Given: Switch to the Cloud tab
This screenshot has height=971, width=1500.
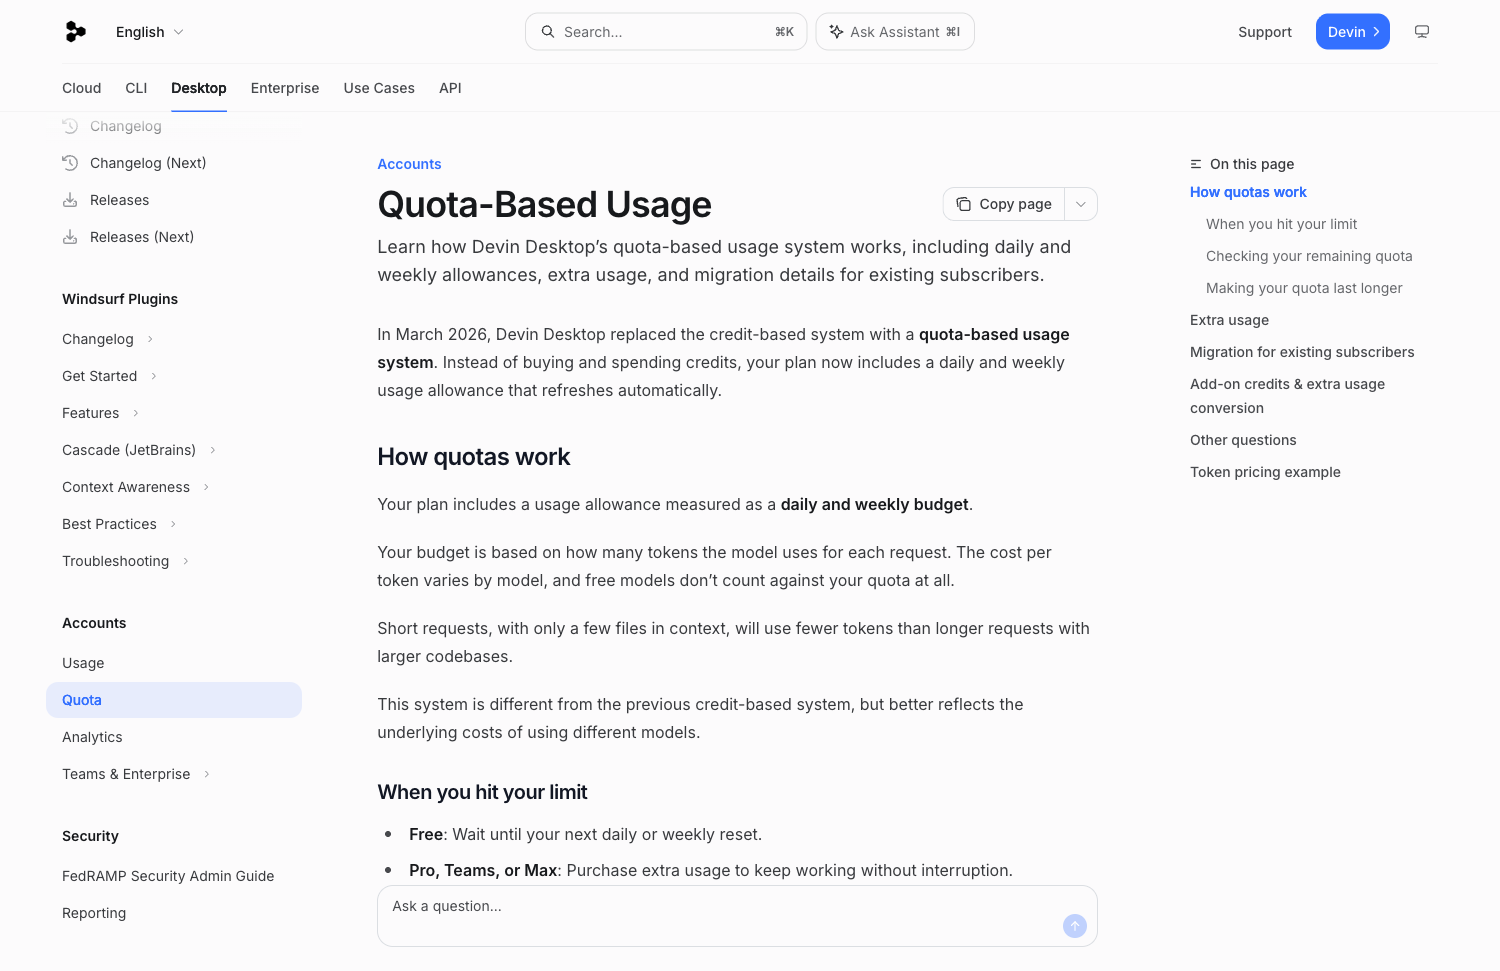Looking at the screenshot, I should pos(82,88).
